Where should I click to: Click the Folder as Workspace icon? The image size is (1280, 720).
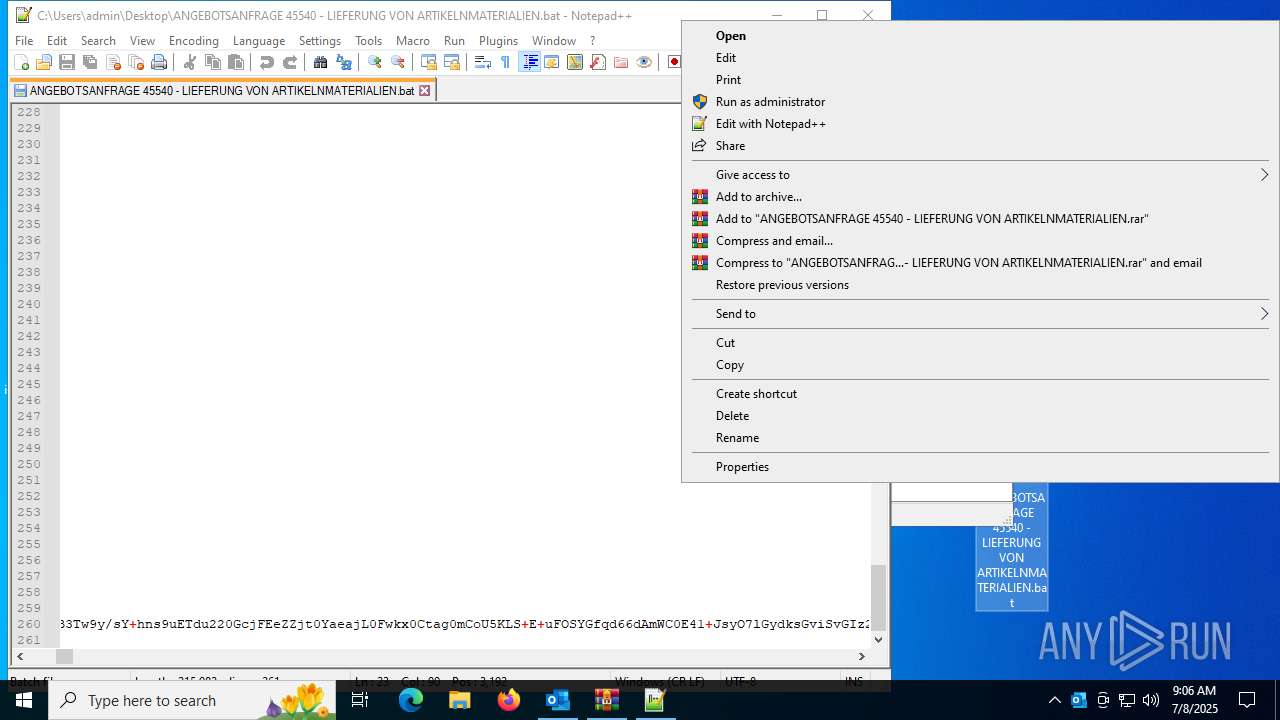(x=621, y=62)
